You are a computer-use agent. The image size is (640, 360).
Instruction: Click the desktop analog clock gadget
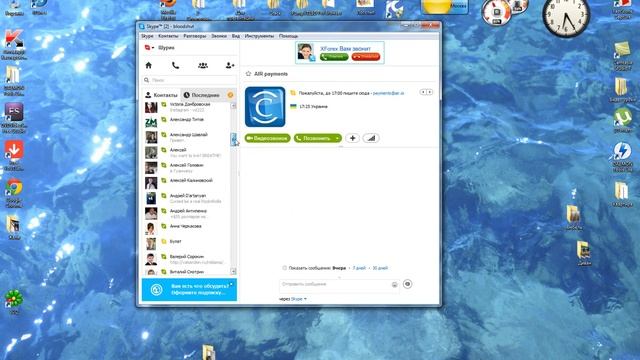pyautogui.click(x=566, y=16)
